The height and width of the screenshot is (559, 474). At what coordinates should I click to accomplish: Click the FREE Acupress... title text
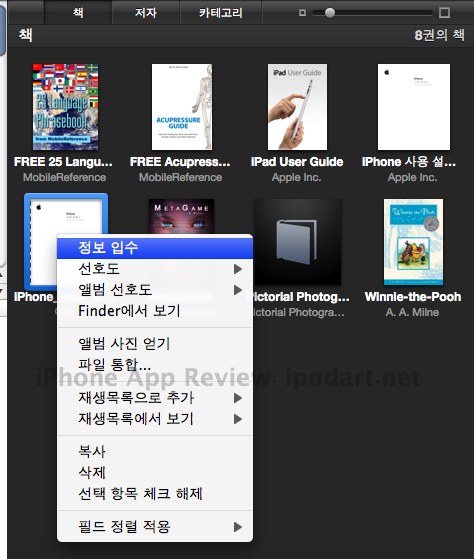pos(180,162)
